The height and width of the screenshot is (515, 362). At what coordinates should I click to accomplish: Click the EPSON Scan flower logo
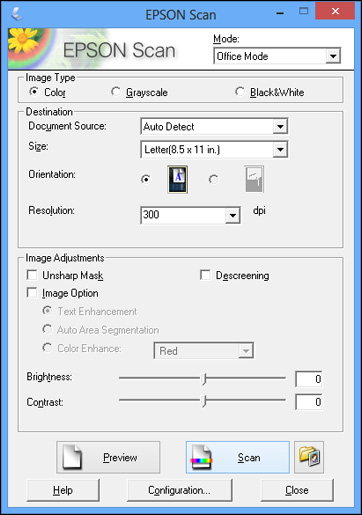click(x=29, y=49)
